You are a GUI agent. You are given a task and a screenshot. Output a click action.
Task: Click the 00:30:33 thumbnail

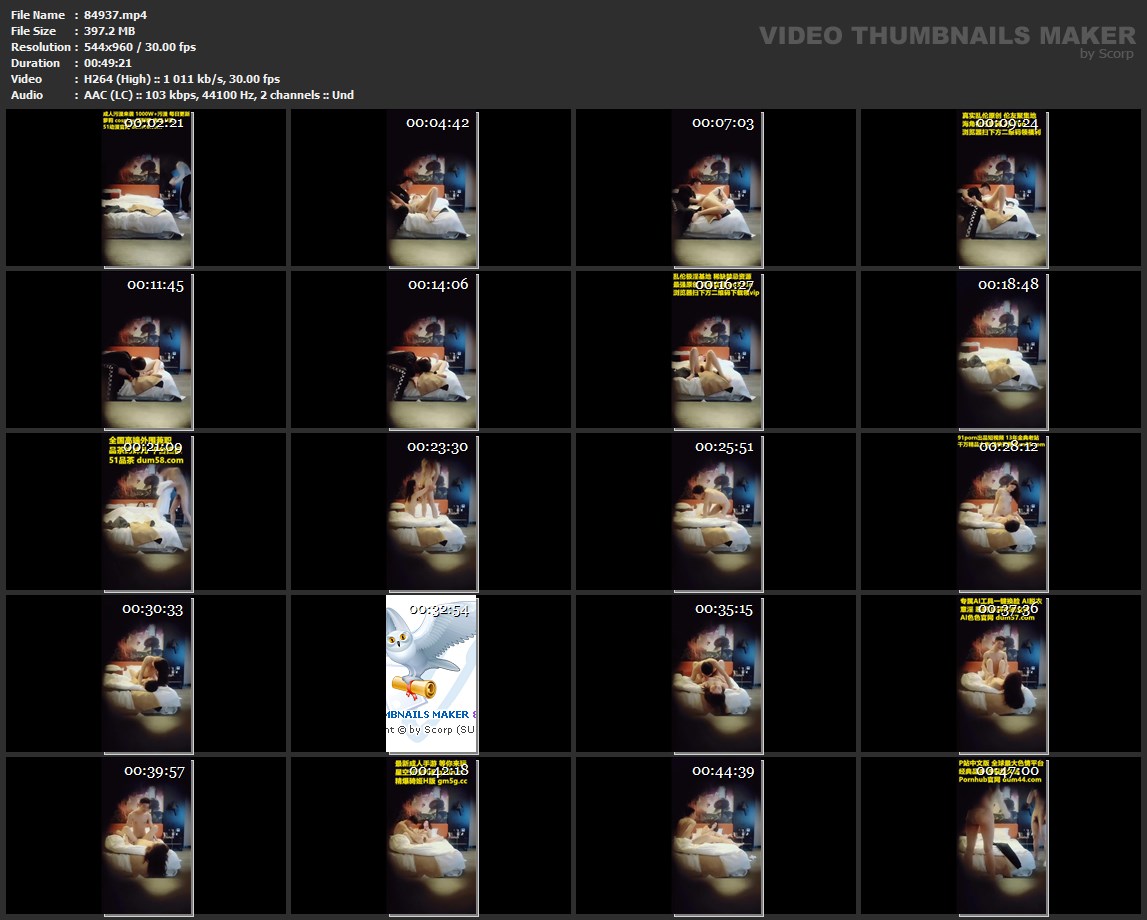[x=146, y=674]
